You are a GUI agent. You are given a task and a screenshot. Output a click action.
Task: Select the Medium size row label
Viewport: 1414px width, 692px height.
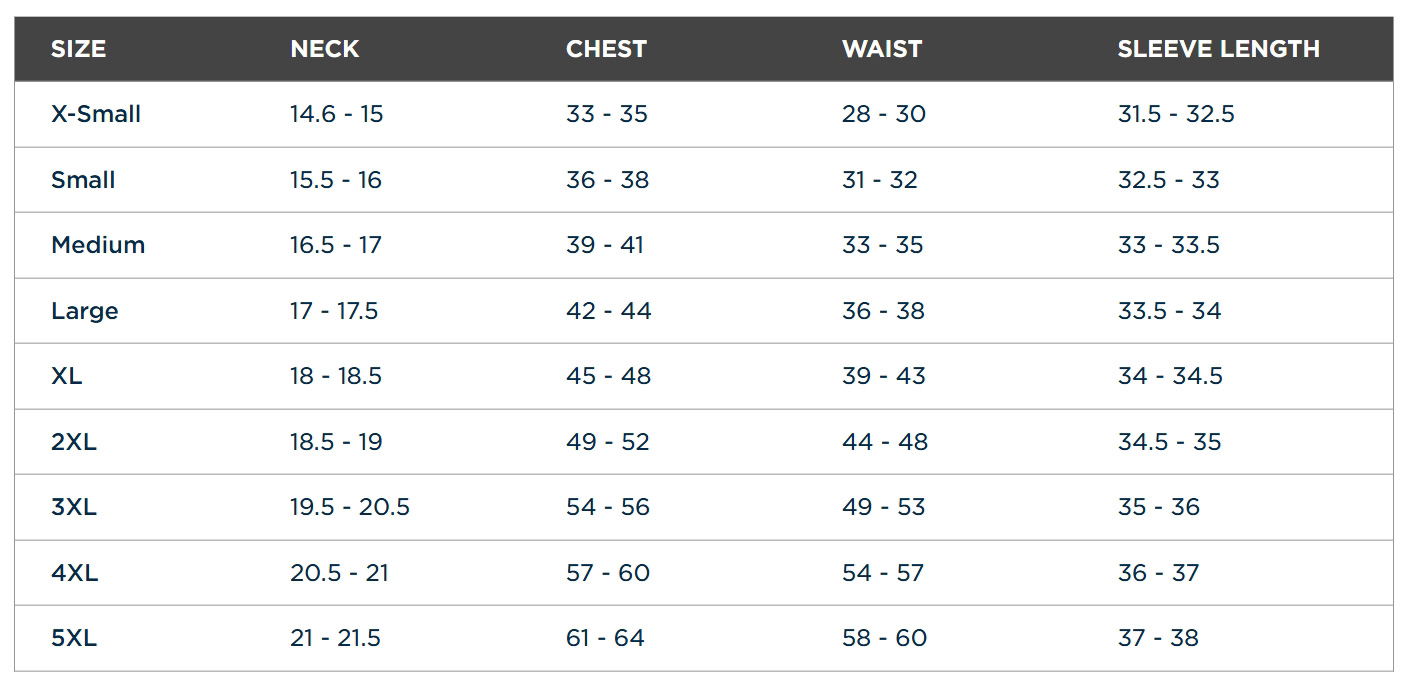[x=98, y=245]
